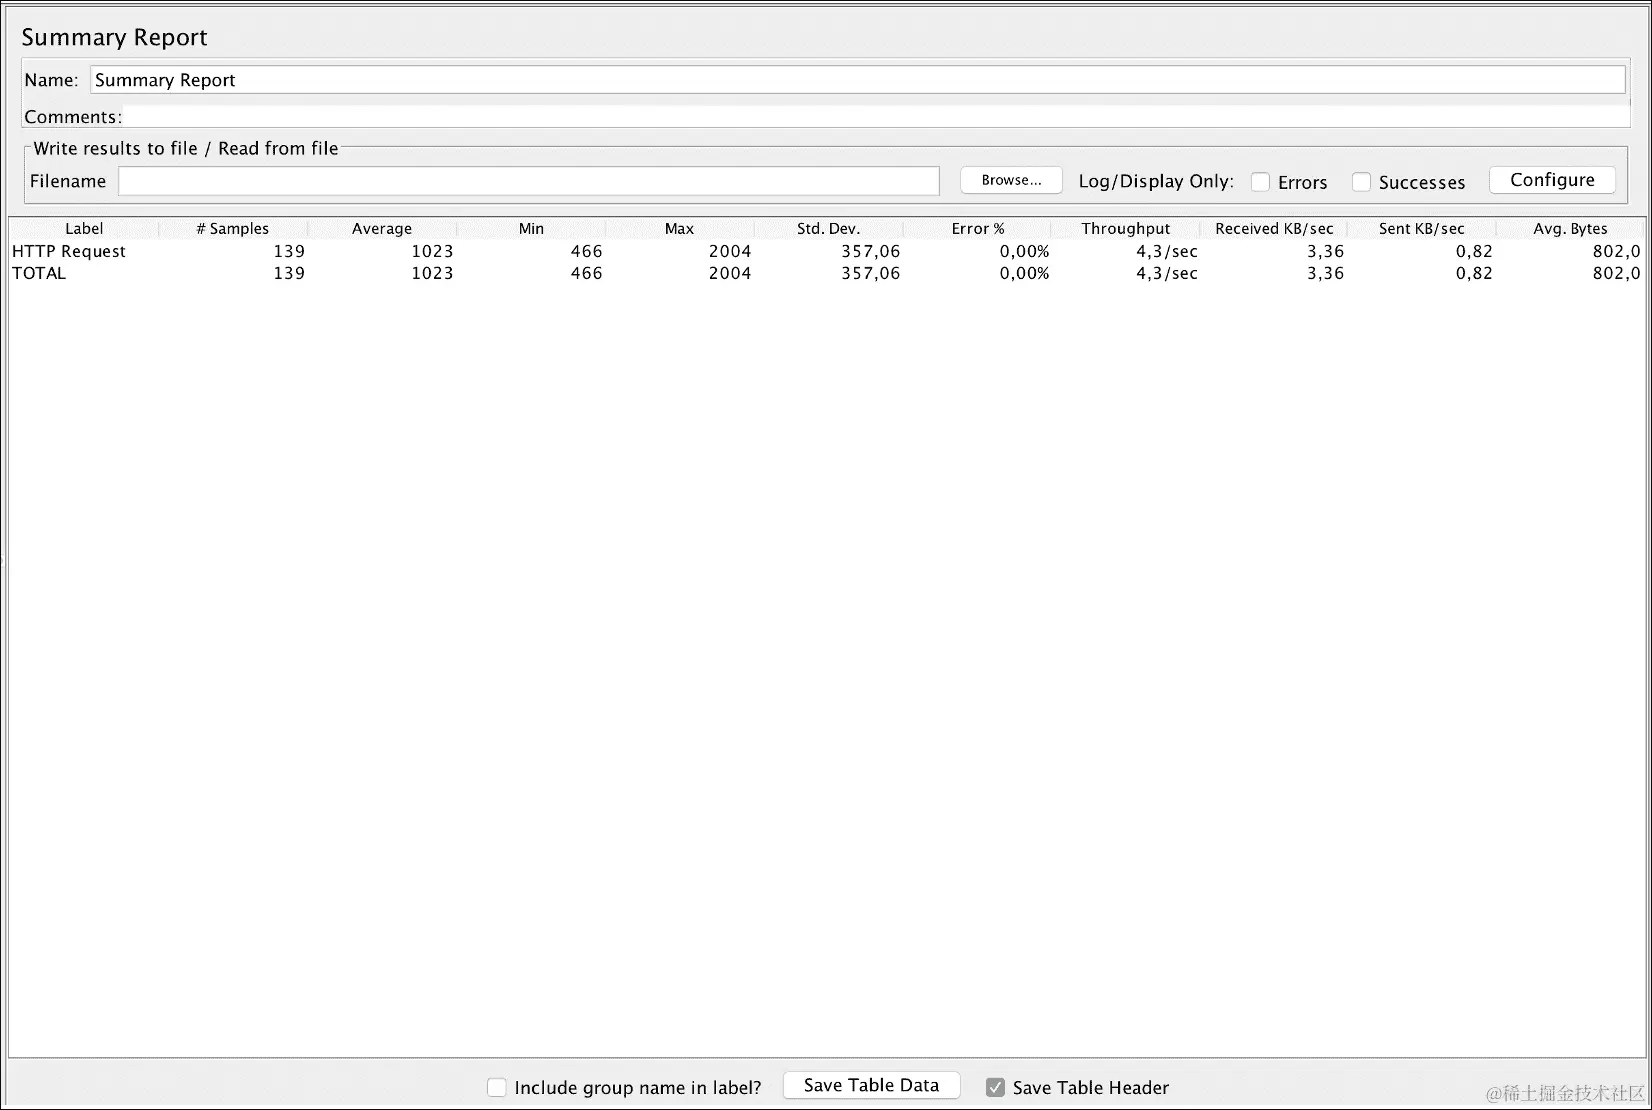This screenshot has width=1652, height=1110.
Task: Click 139 samples in HTTP Request row
Action: tap(289, 252)
